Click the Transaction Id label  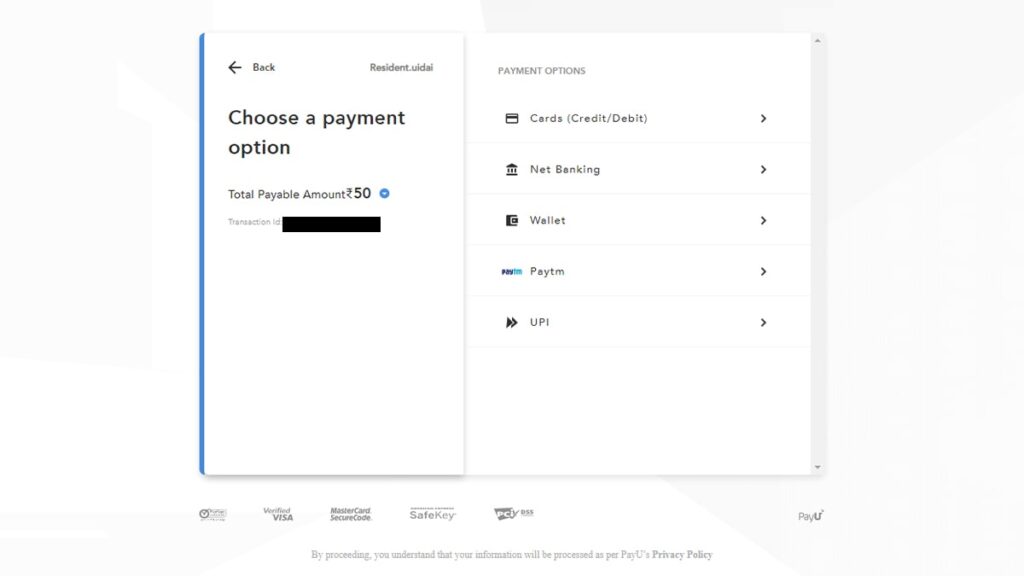pyautogui.click(x=254, y=222)
